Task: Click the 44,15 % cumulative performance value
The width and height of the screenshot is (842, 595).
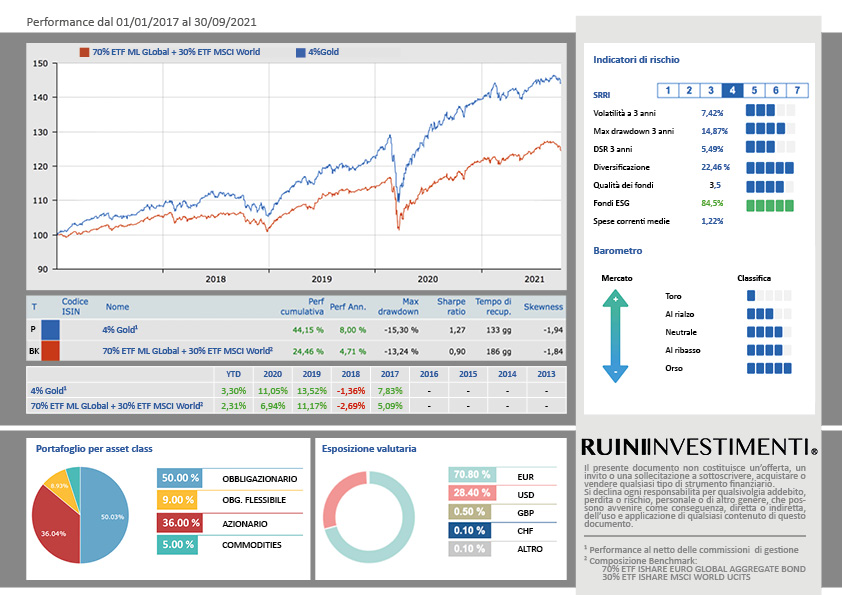Action: click(x=308, y=330)
